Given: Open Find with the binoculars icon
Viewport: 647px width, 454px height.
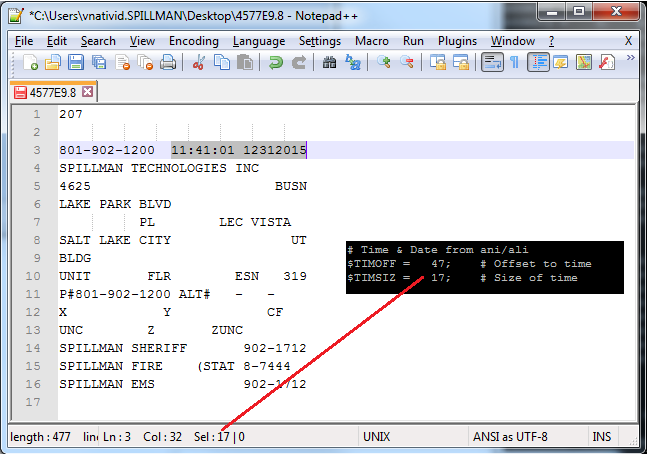Looking at the screenshot, I should click(x=329, y=63).
